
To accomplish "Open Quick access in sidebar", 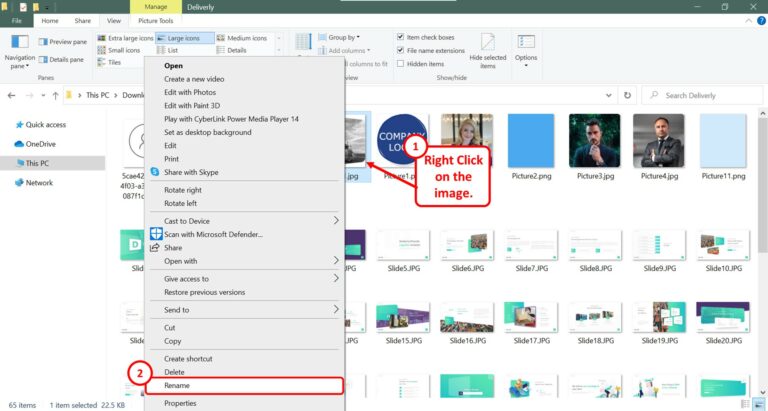I will pos(40,124).
